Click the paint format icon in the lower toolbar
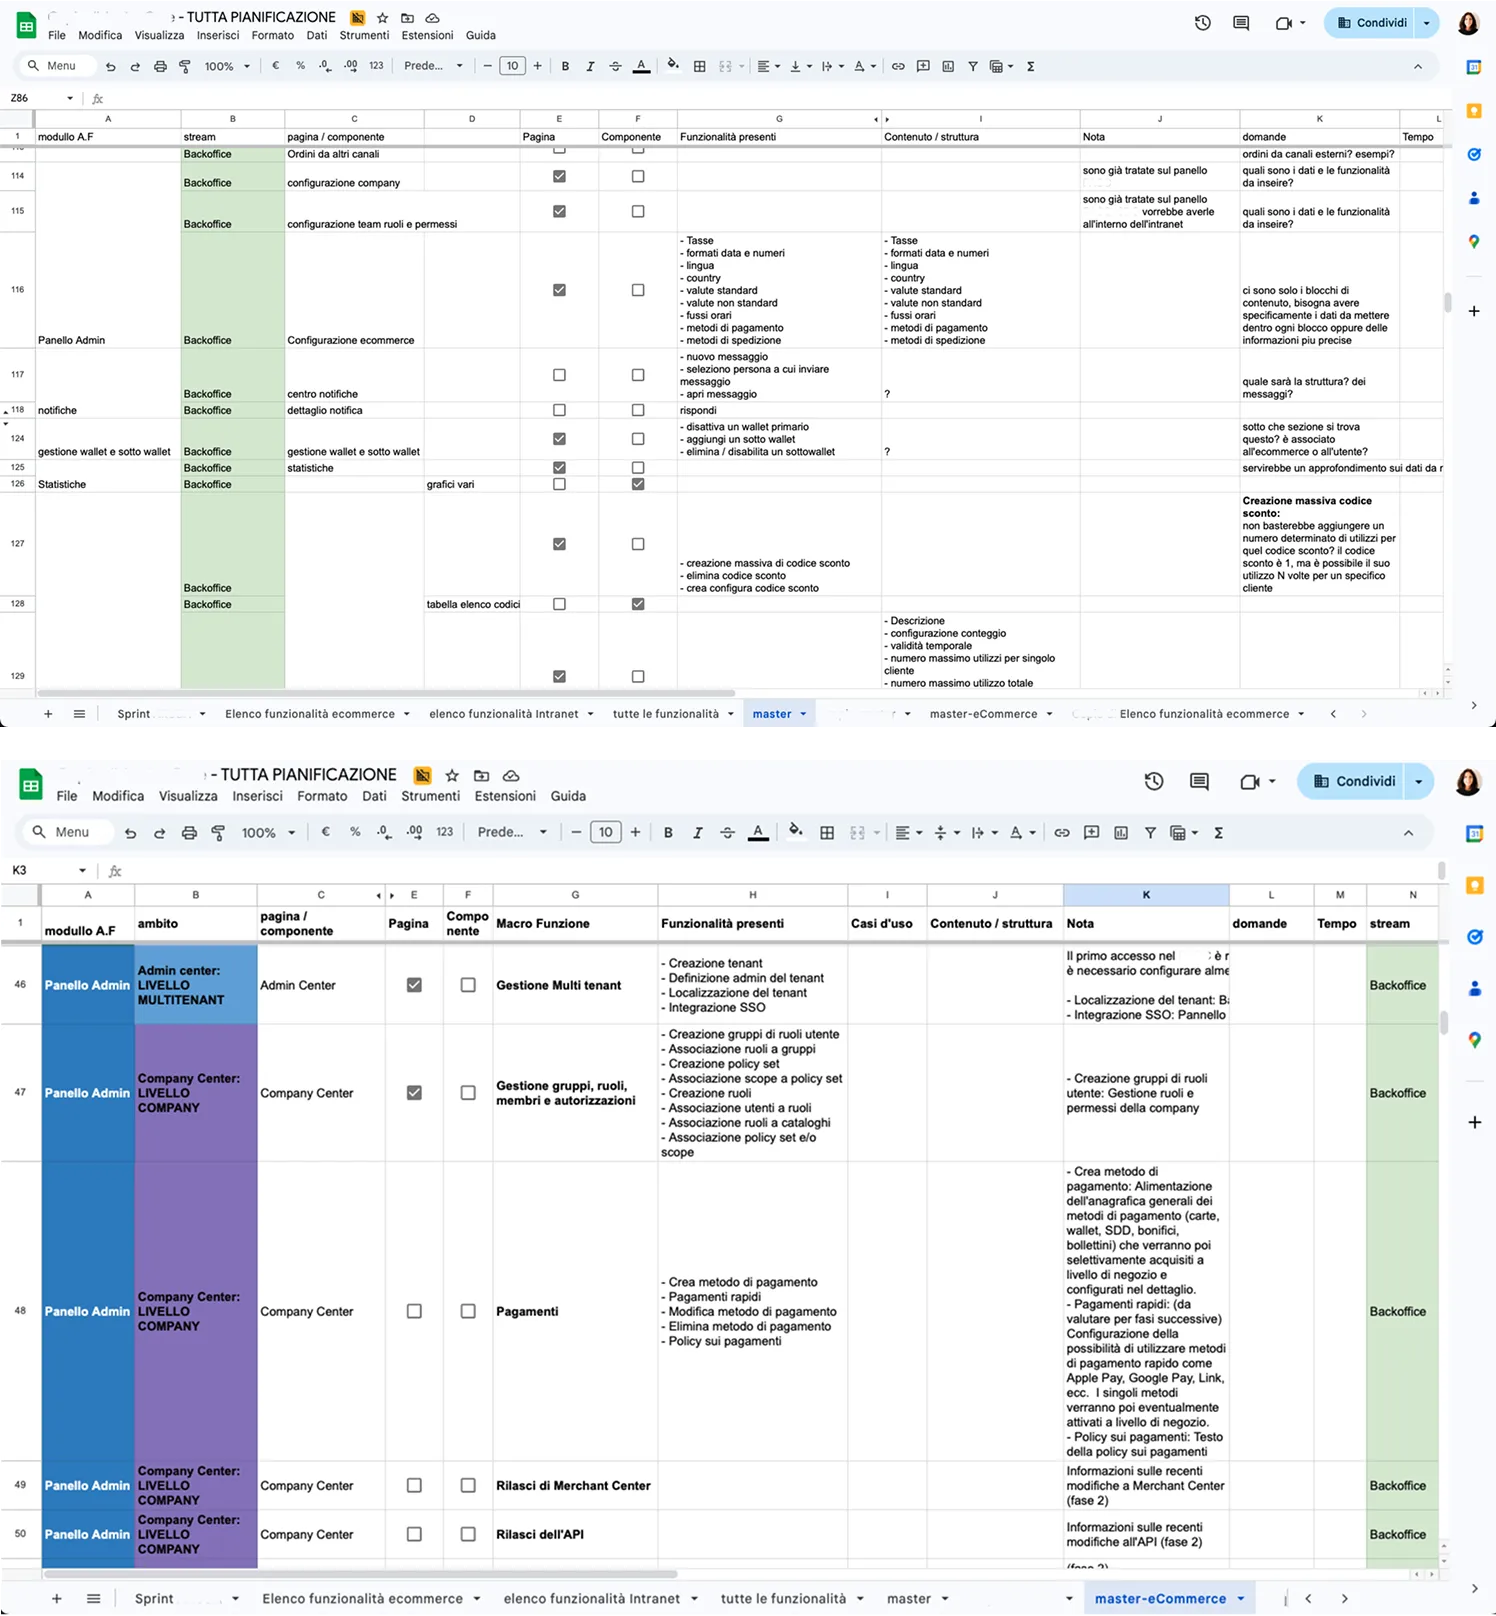 pyautogui.click(x=218, y=833)
